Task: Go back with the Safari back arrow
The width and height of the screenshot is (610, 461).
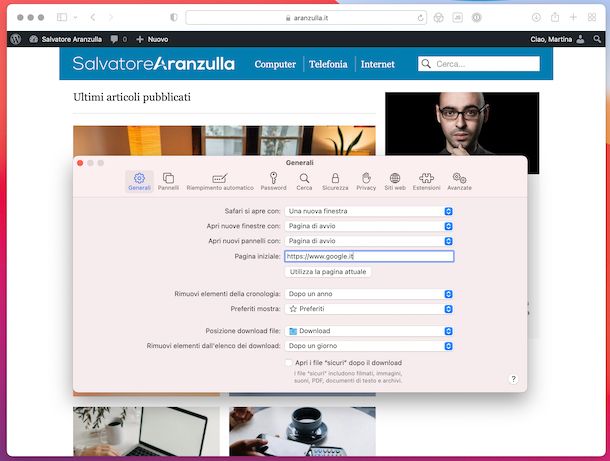Action: pyautogui.click(x=93, y=17)
